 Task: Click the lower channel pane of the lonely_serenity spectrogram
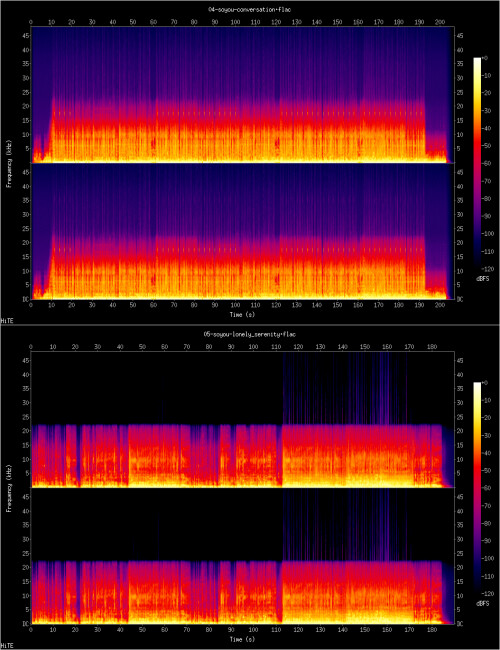coord(243,556)
